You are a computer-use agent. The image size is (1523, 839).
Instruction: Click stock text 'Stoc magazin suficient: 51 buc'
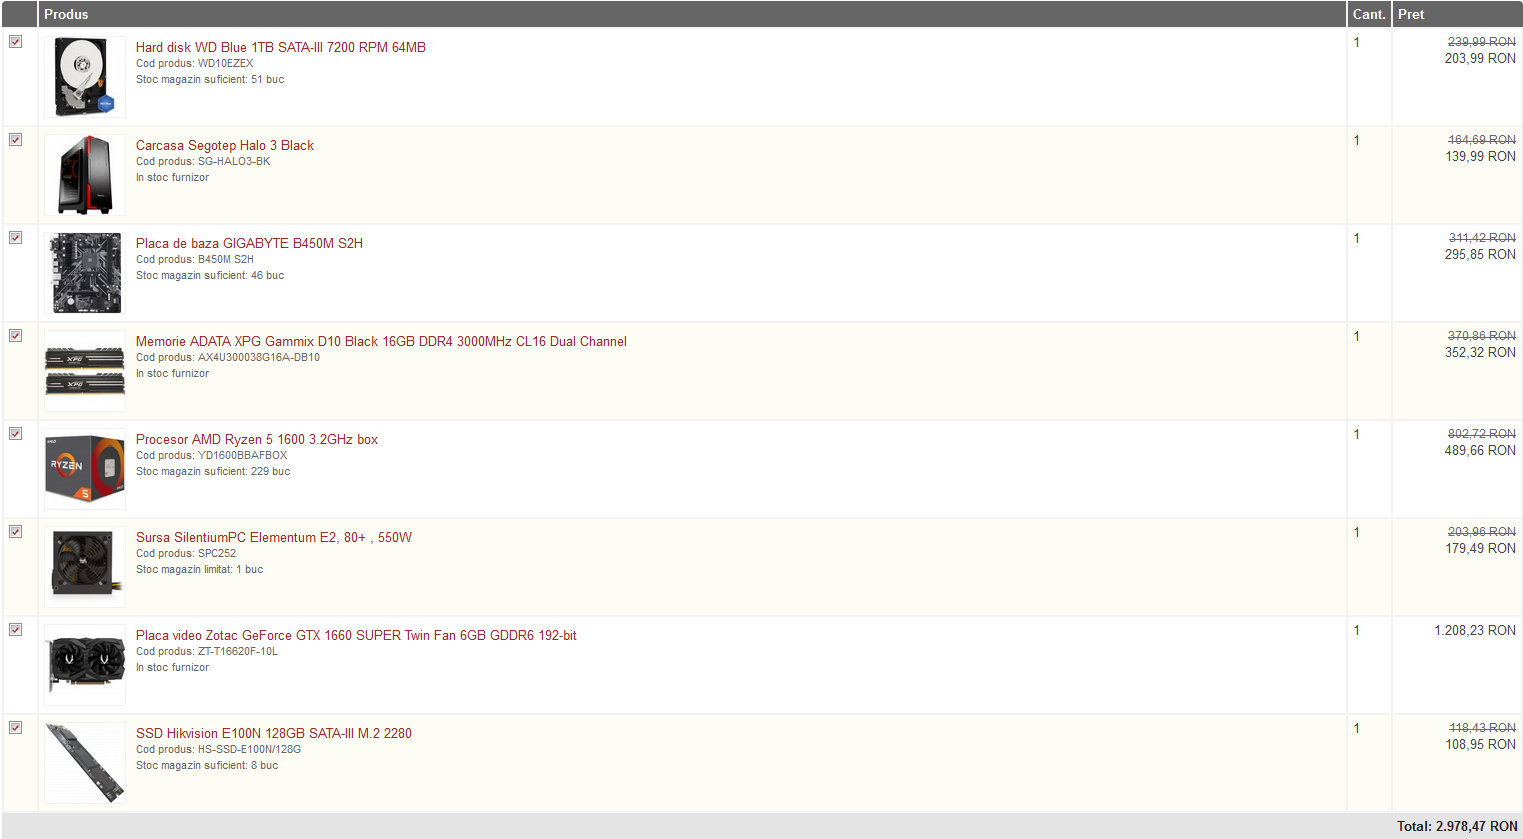click(210, 79)
